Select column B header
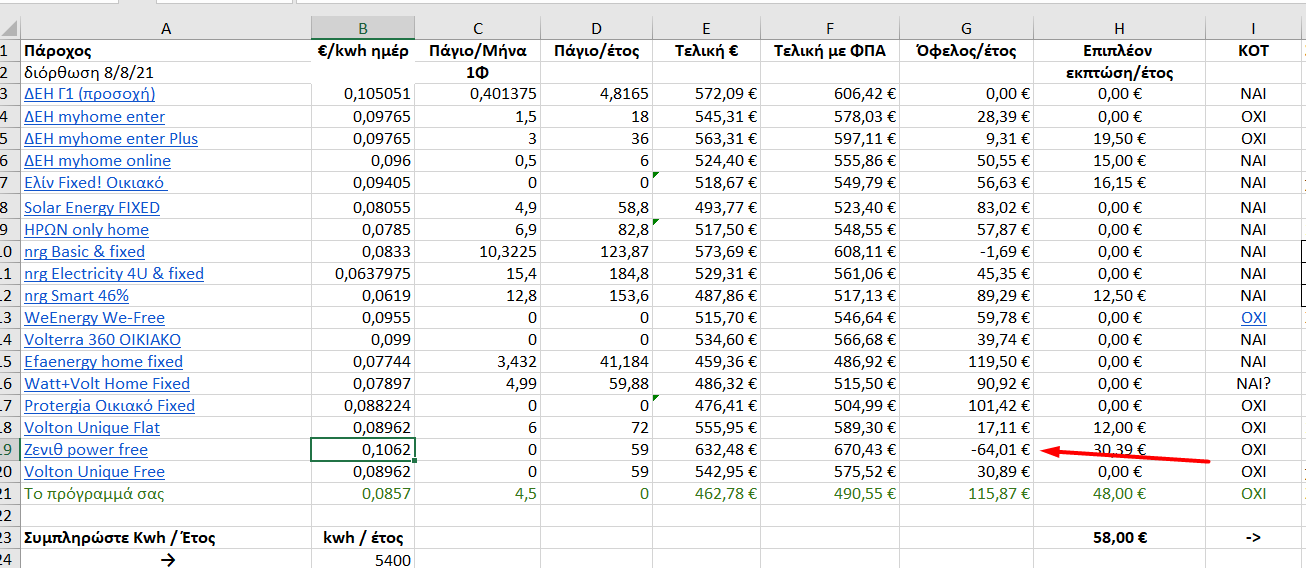 pos(362,29)
